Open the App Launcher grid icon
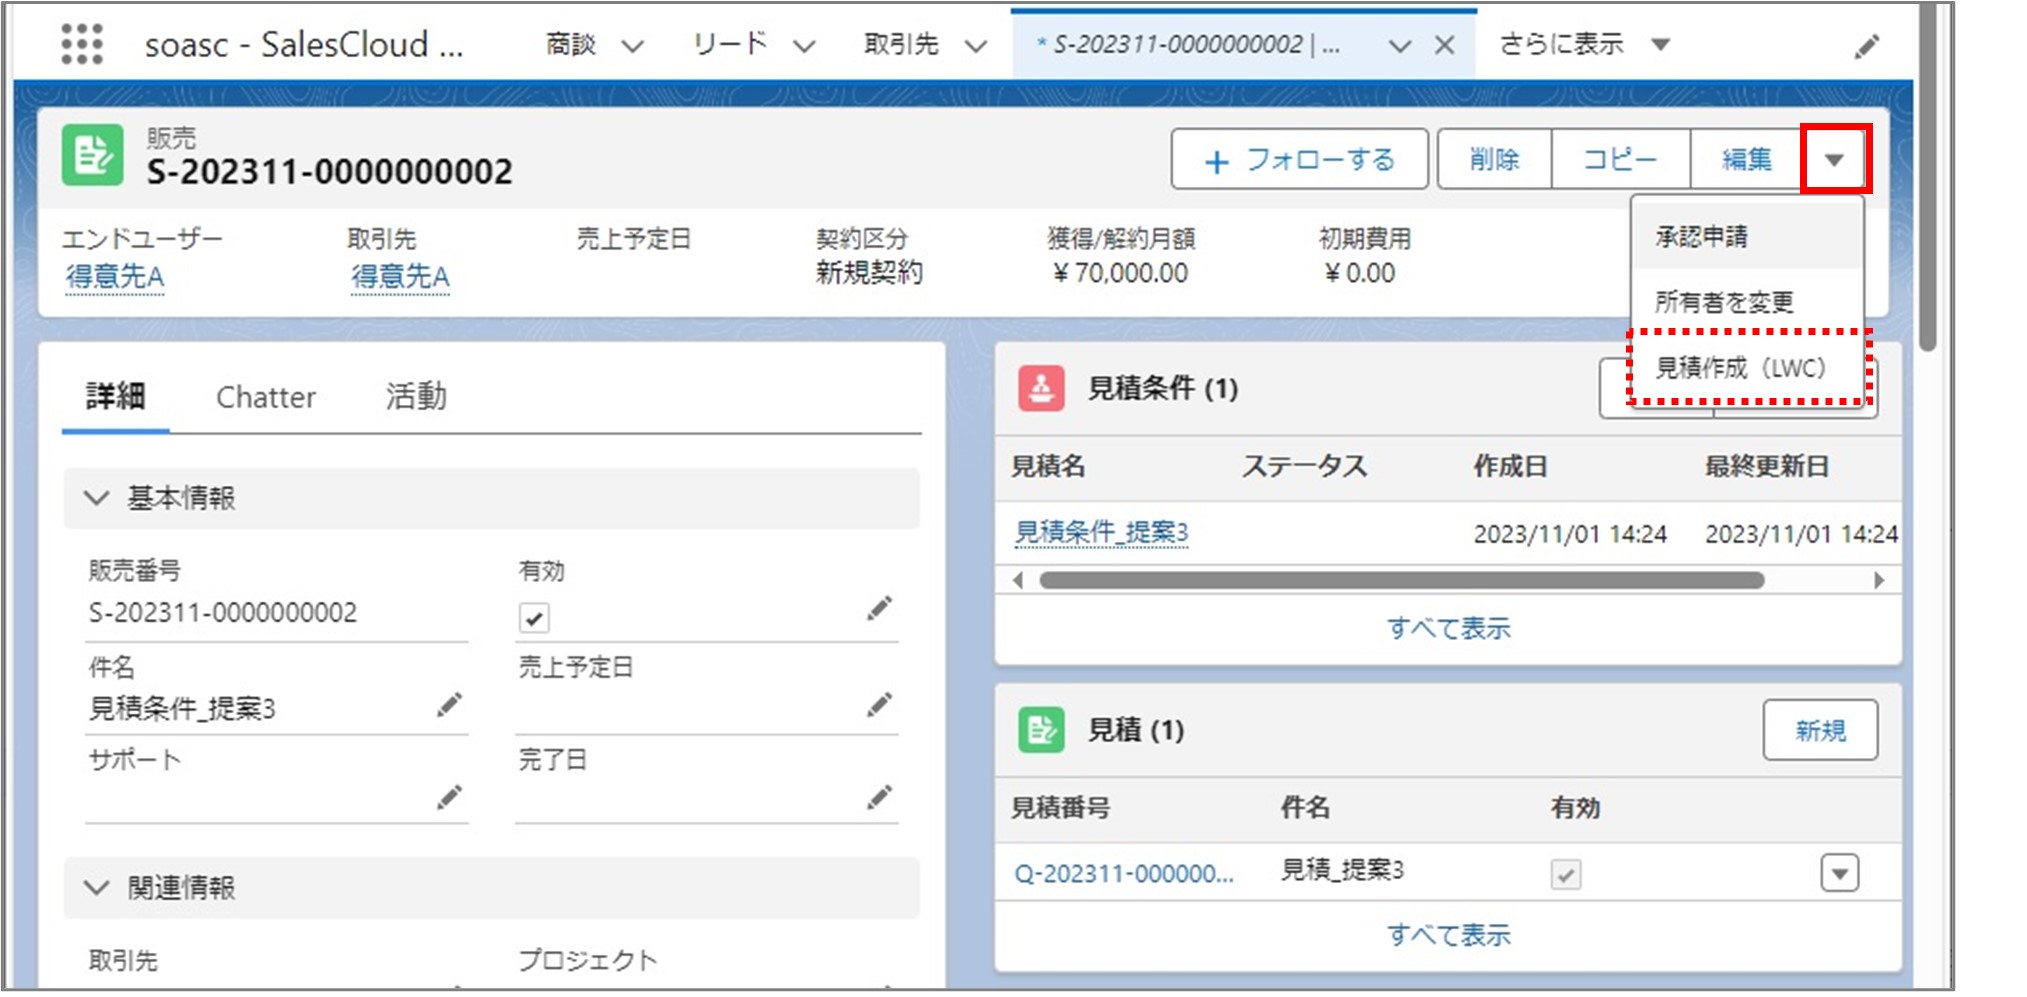The image size is (2027, 997). [x=82, y=44]
